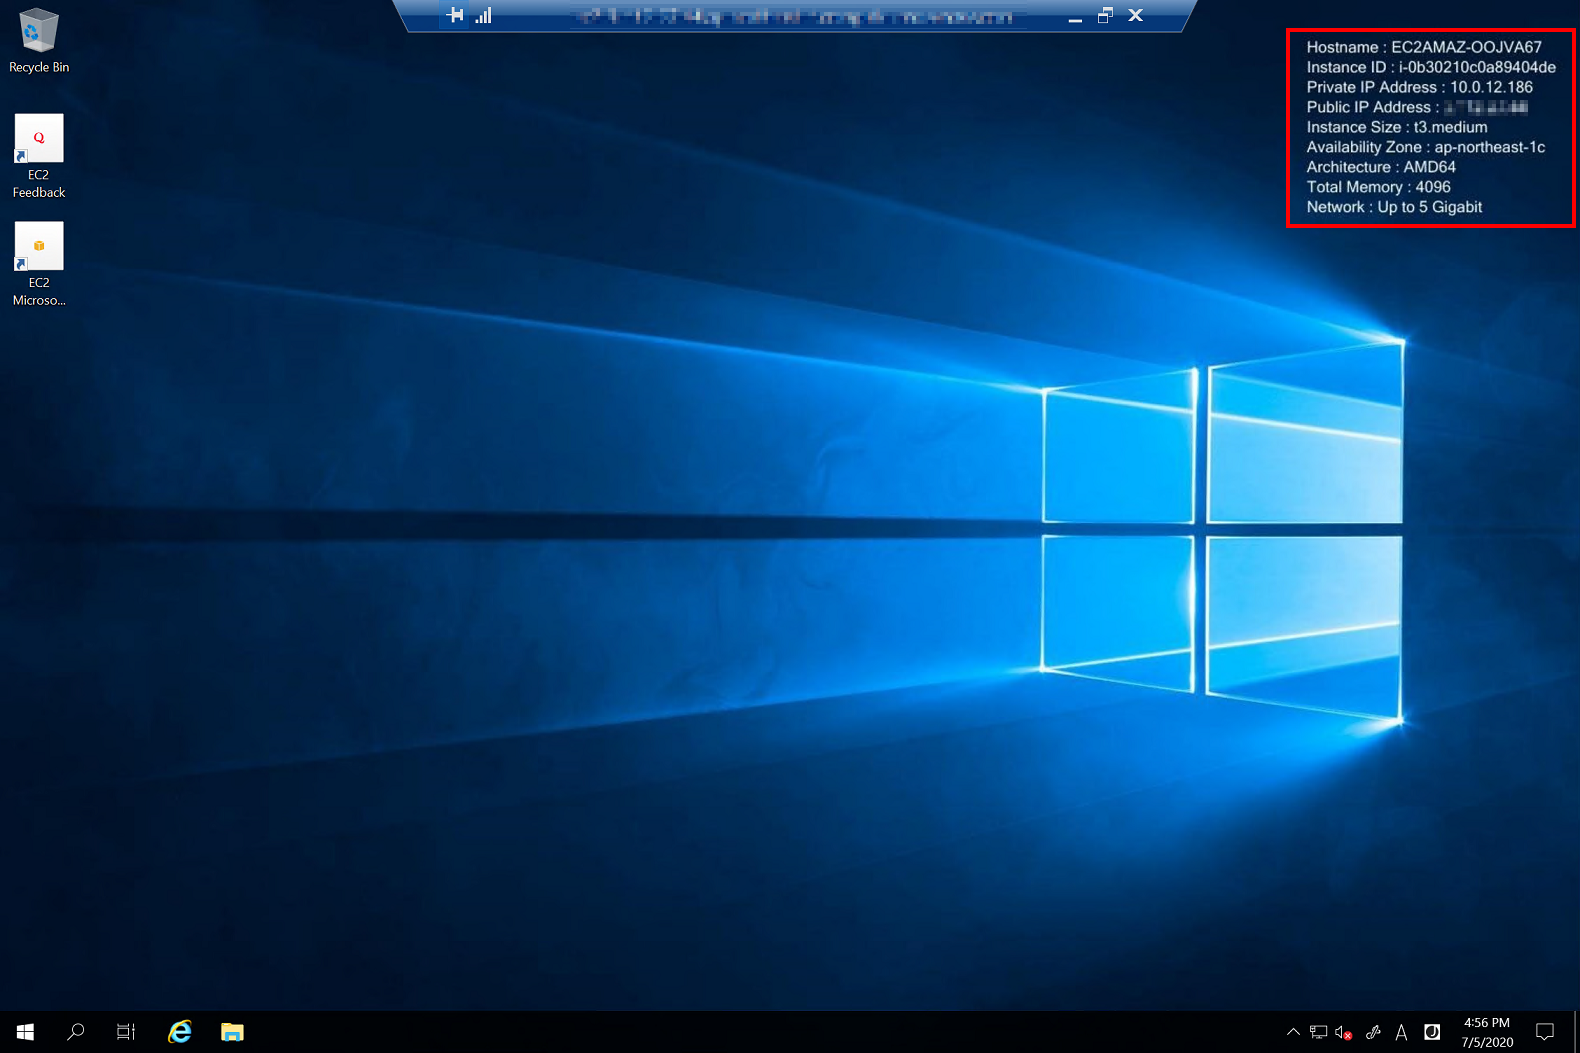Show connection quality signal info
1580x1053 pixels.
[x=484, y=15]
